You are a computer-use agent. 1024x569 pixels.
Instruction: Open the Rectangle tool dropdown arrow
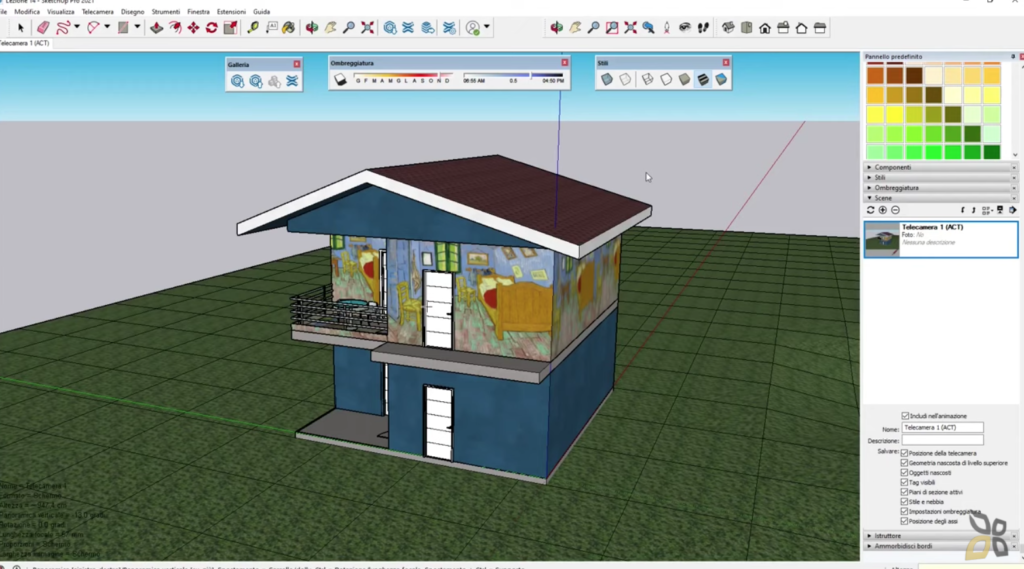(137, 27)
